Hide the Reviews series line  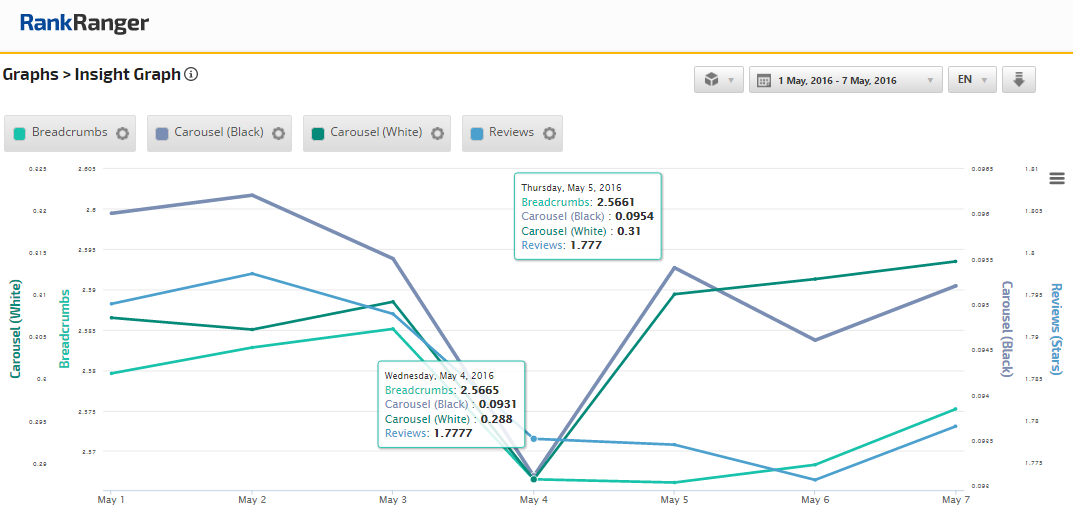coord(510,133)
